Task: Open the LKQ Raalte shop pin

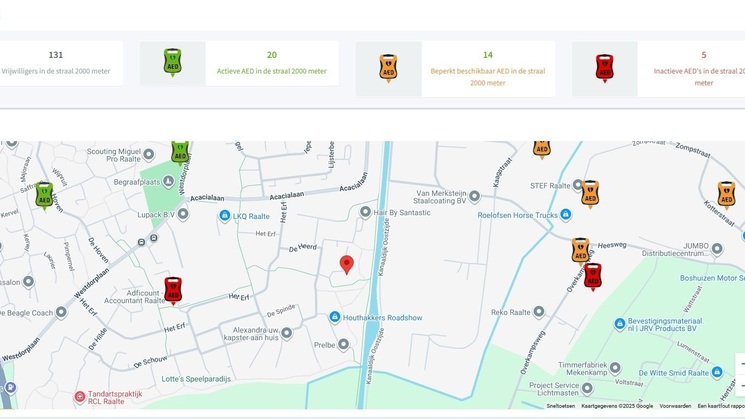Action: coord(225,216)
